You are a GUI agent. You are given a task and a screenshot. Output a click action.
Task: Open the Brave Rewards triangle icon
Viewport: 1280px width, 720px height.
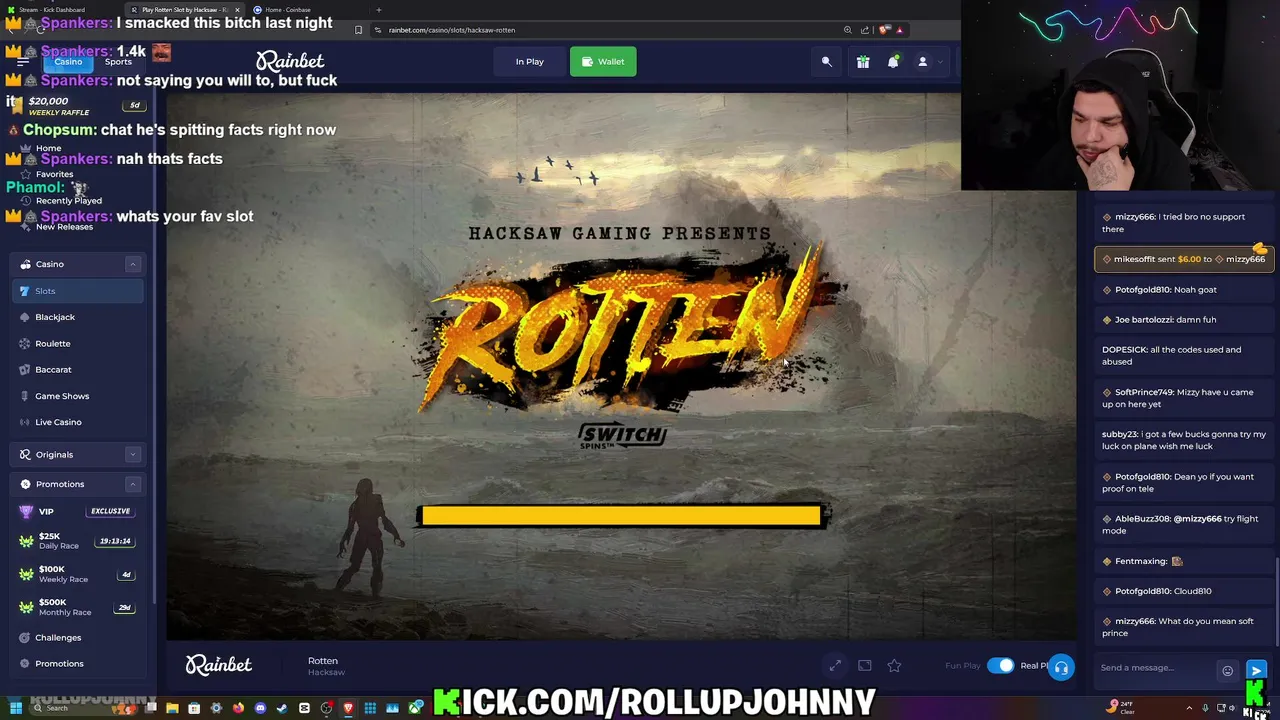pos(899,30)
